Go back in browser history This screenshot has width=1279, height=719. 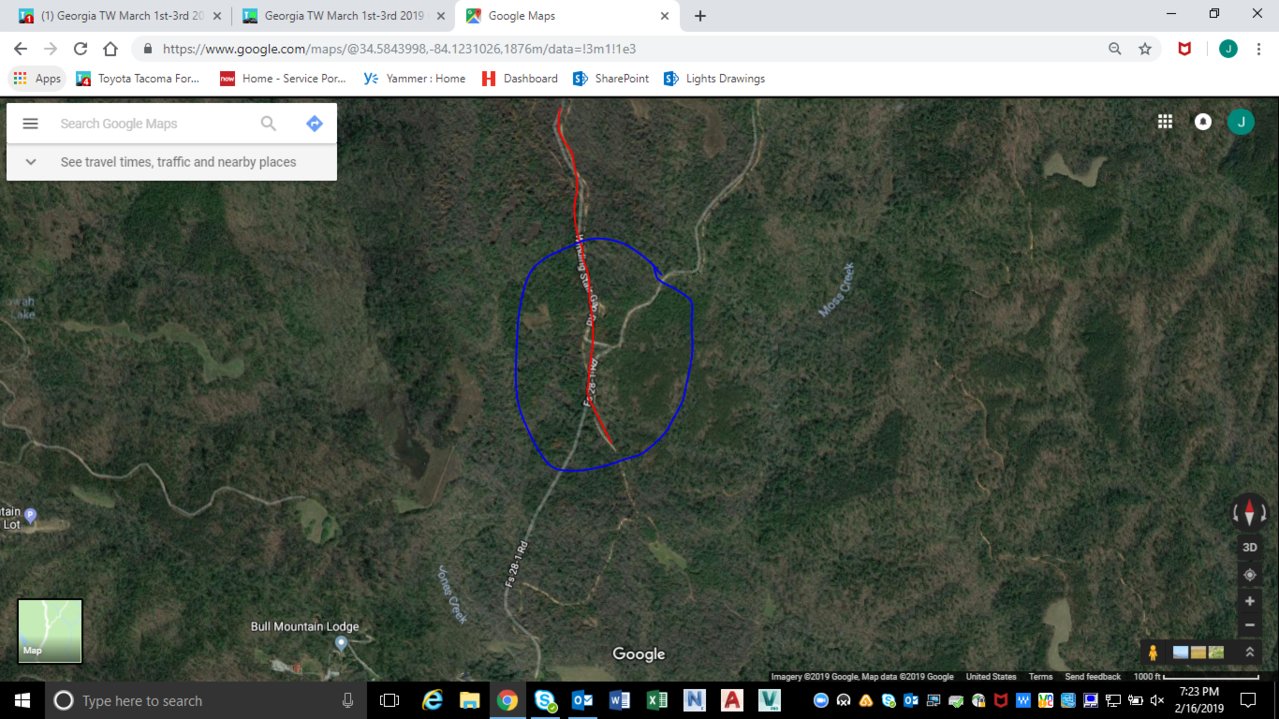[x=20, y=48]
